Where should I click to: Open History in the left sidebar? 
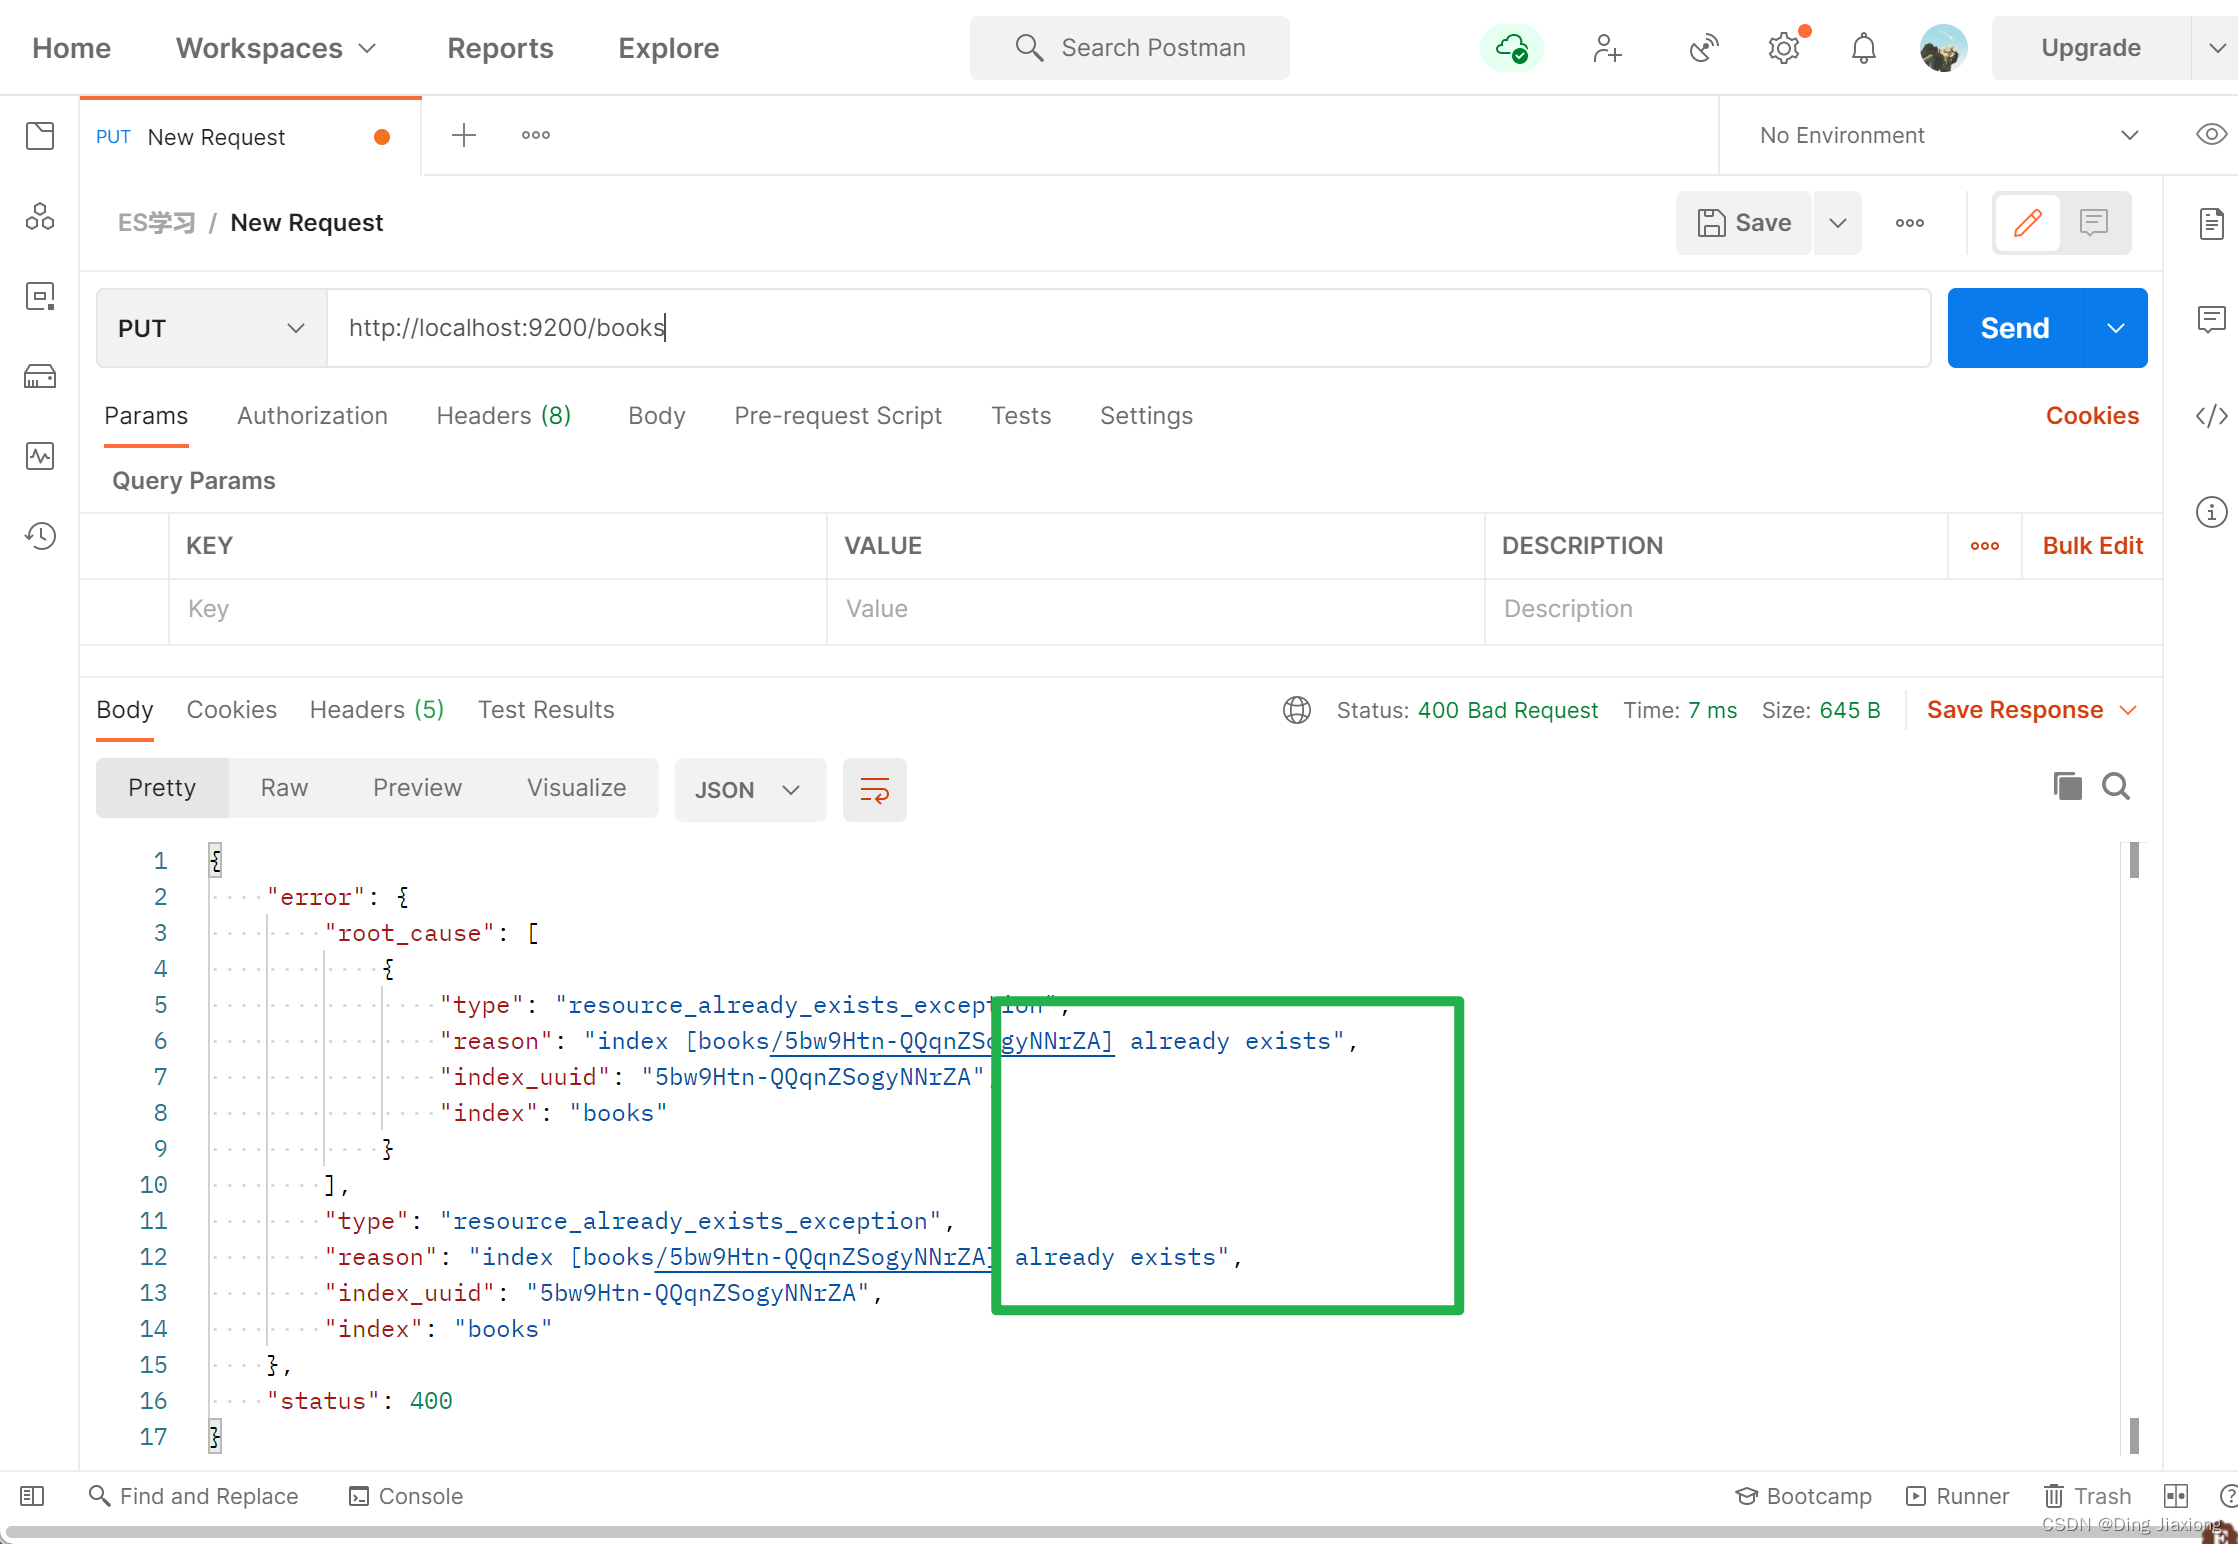click(40, 536)
